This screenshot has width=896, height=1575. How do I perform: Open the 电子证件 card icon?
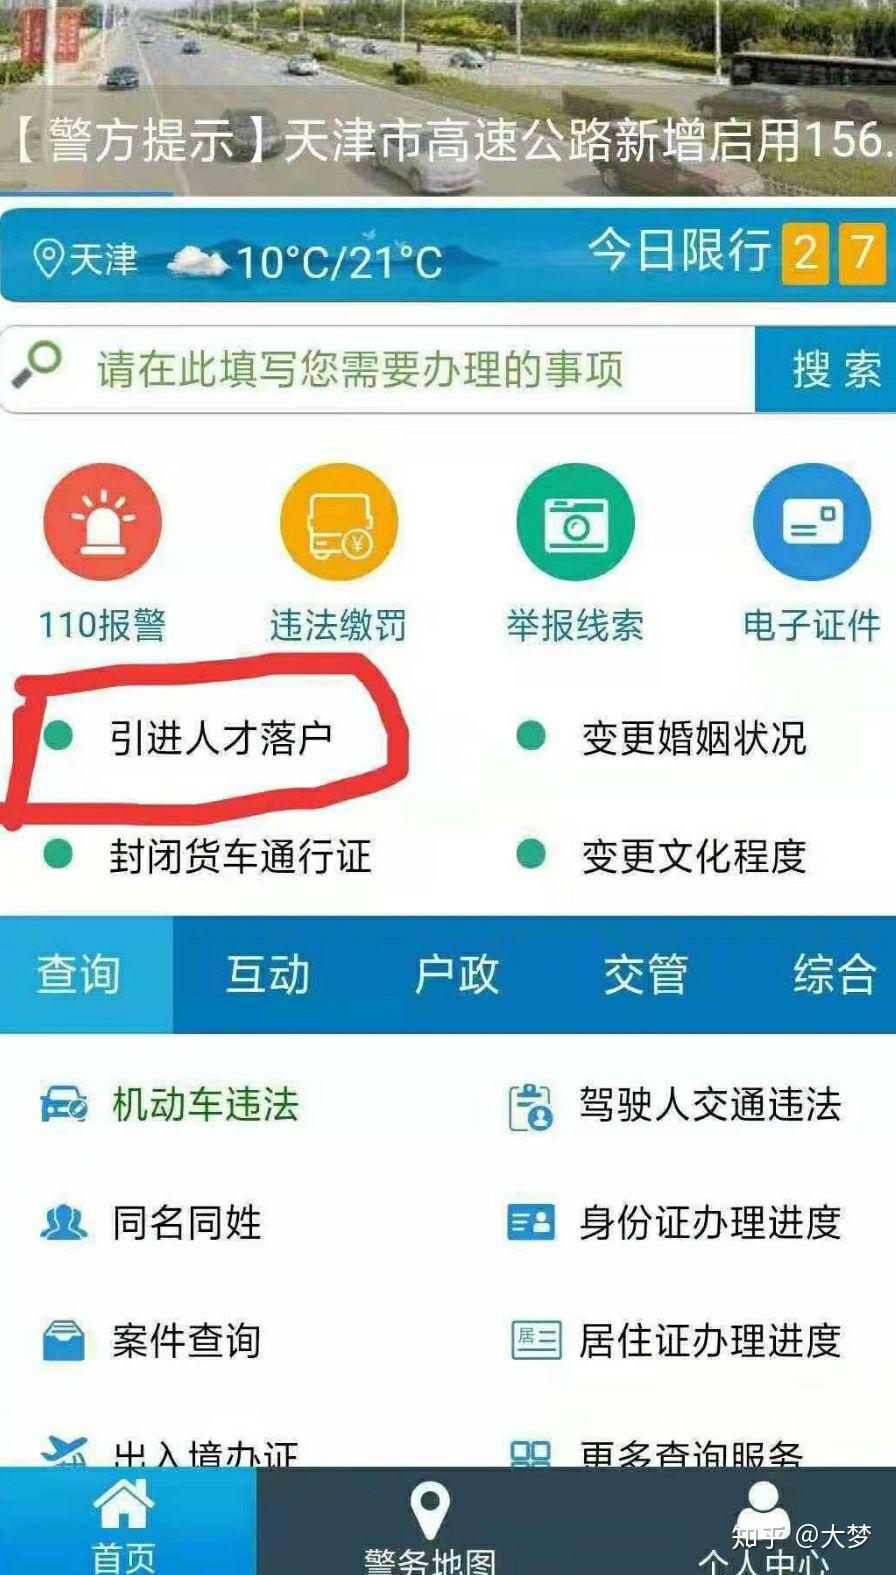point(812,522)
